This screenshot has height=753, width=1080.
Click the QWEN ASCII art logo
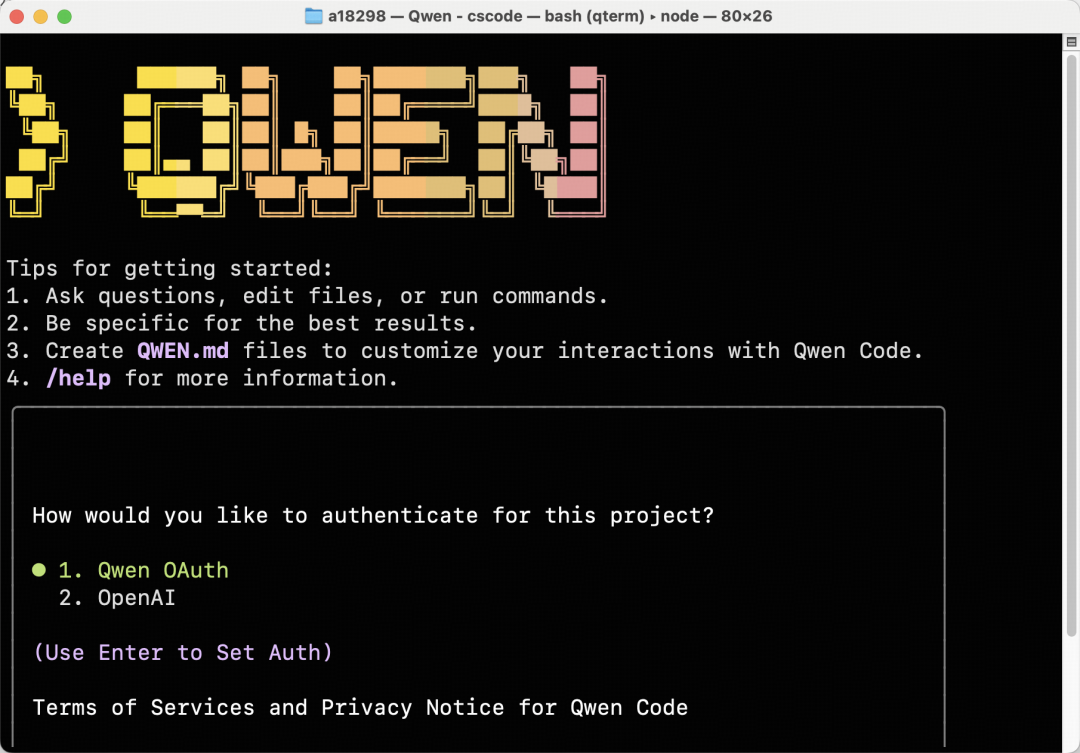tap(306, 142)
